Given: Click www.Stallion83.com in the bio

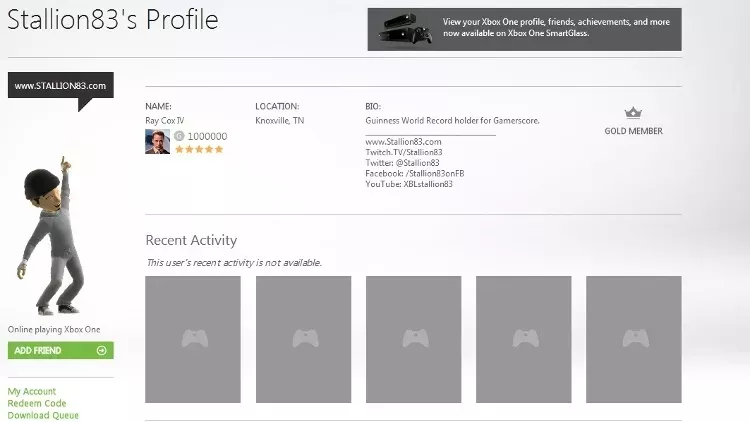Looking at the screenshot, I should (x=403, y=142).
